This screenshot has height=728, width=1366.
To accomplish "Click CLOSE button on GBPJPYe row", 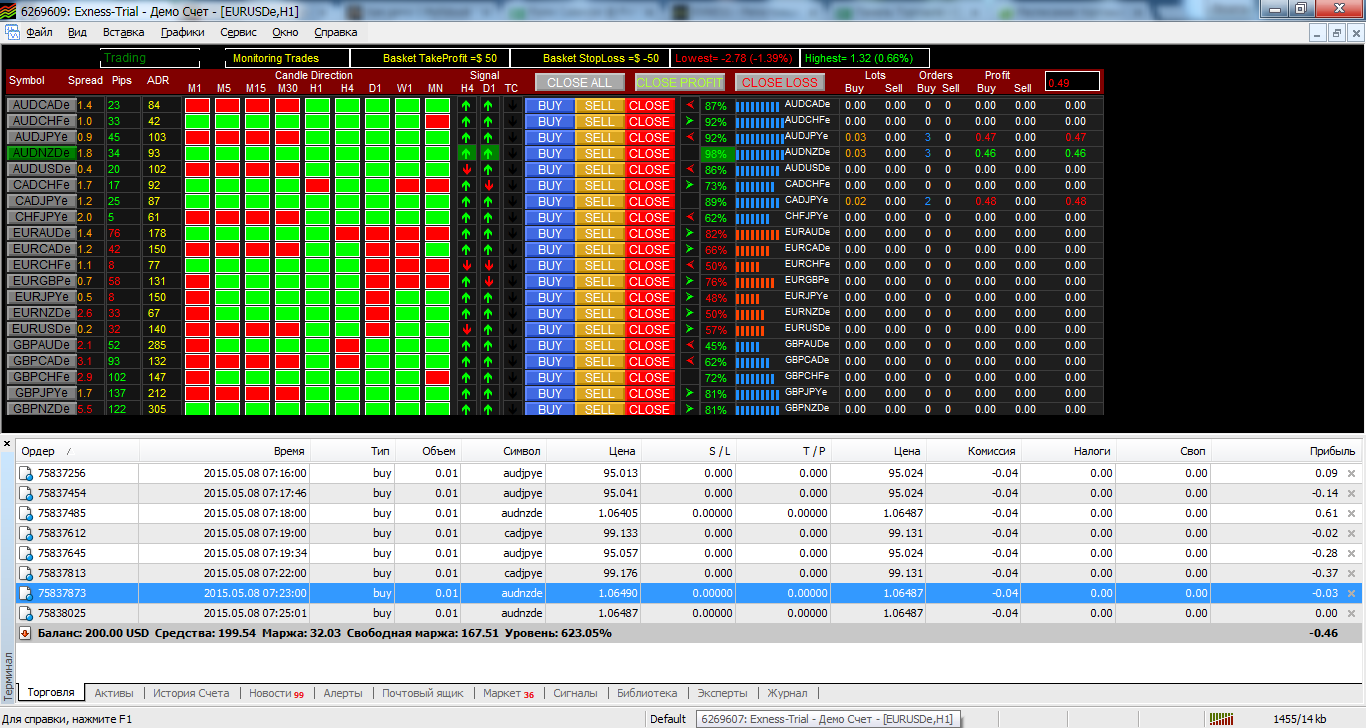I will click(x=650, y=393).
